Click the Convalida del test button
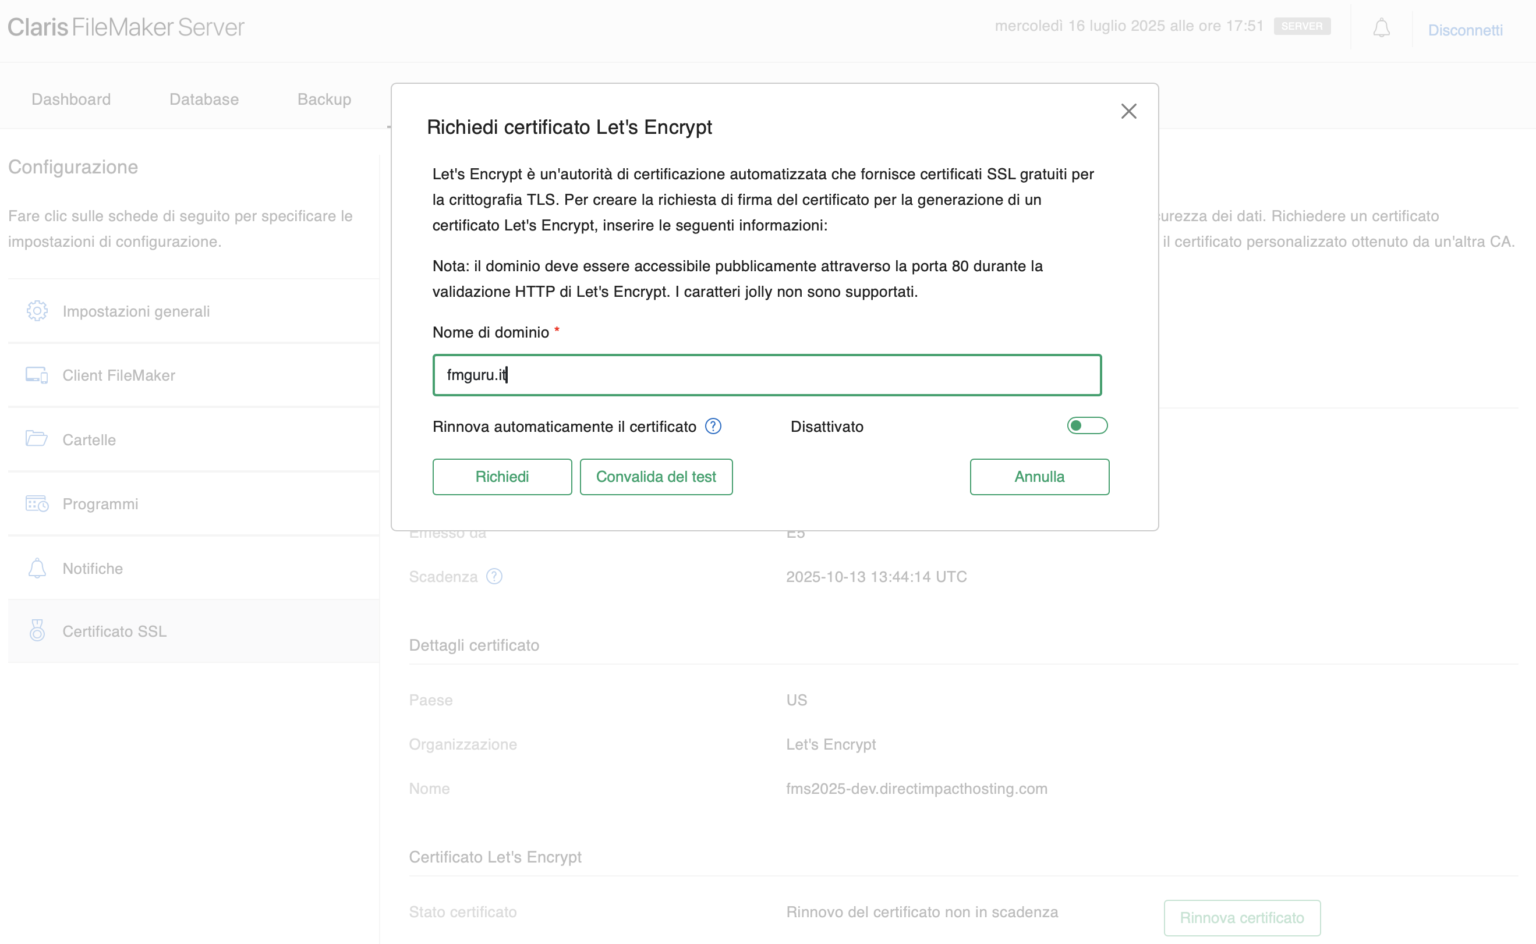Viewport: 1536px width, 944px height. pos(656,477)
